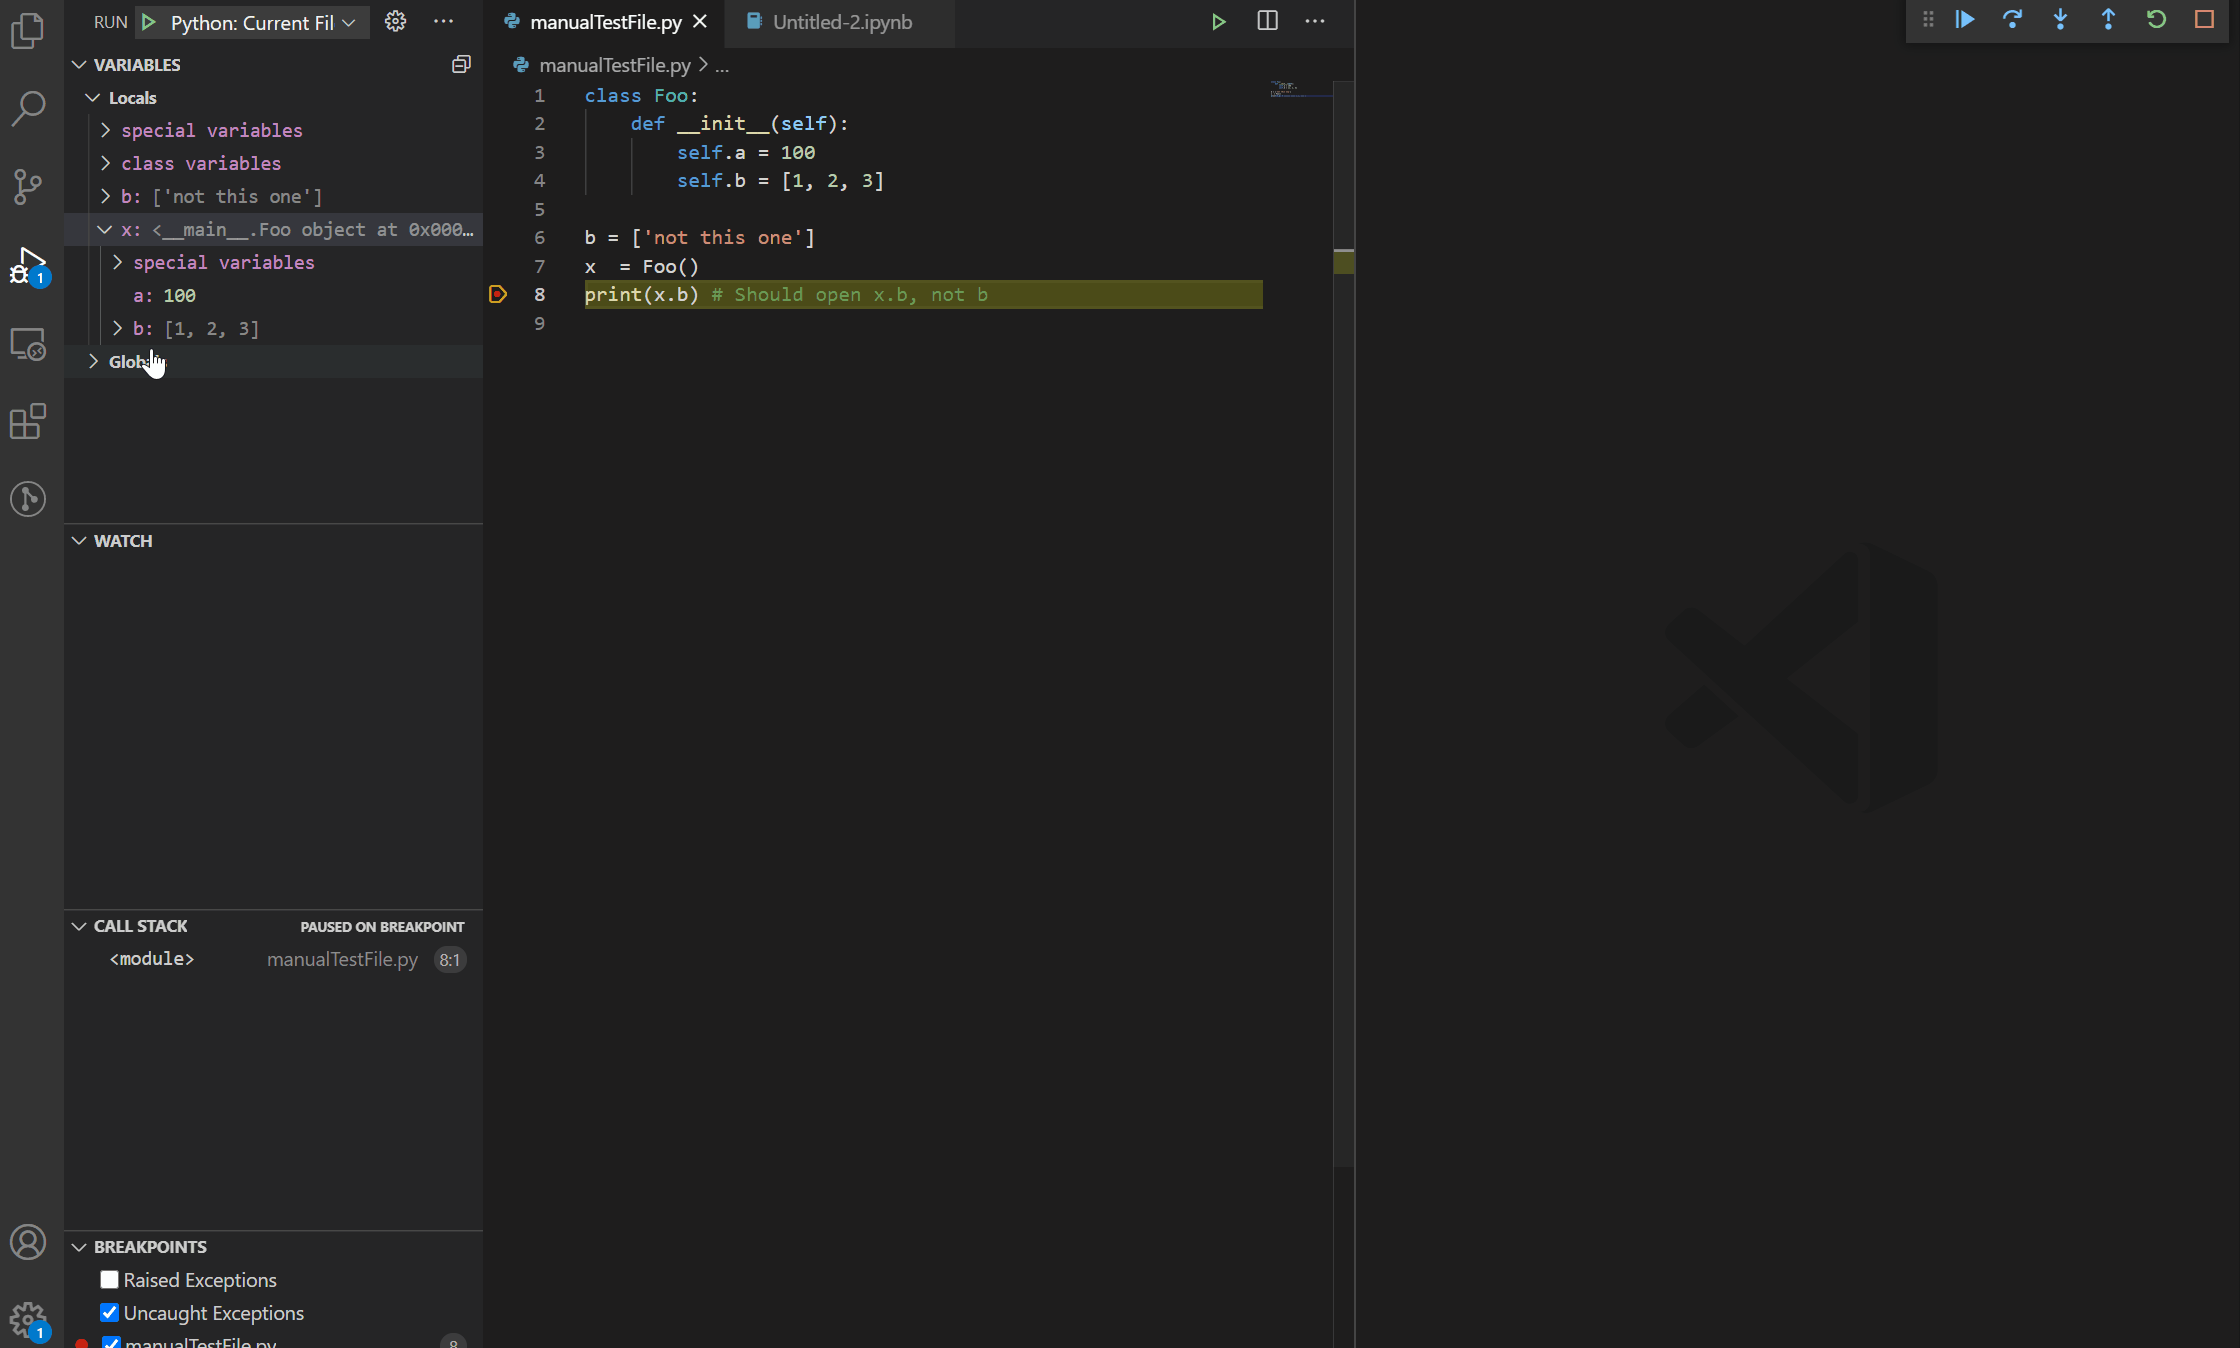The image size is (2240, 1348).
Task: Place cursor on print(x.b) line
Action: [923, 294]
